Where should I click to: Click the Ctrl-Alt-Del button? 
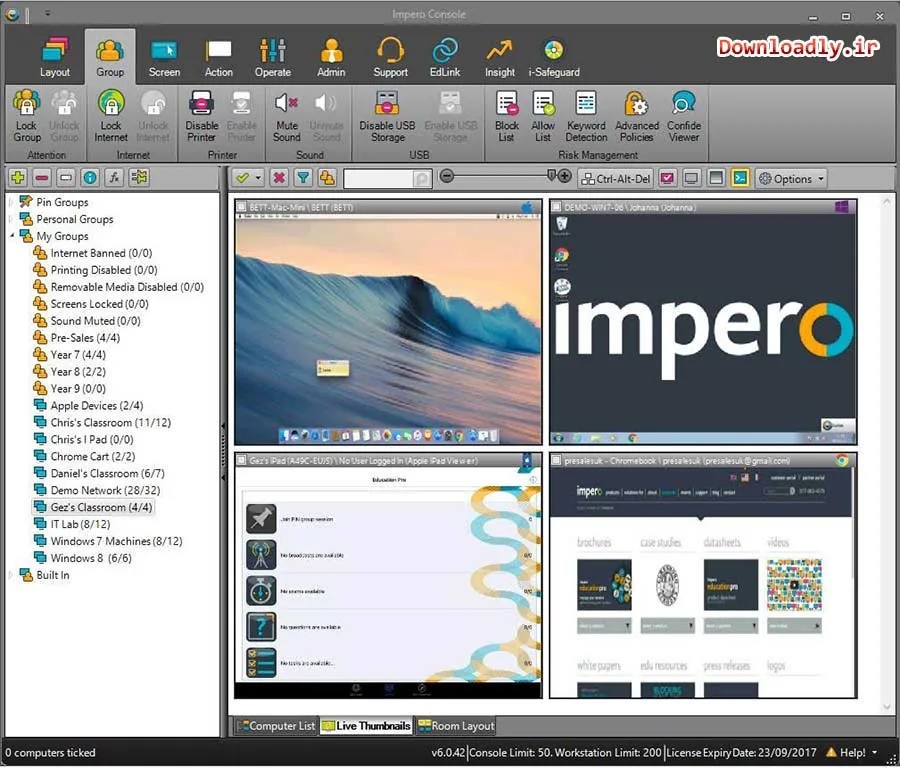pyautogui.click(x=616, y=179)
